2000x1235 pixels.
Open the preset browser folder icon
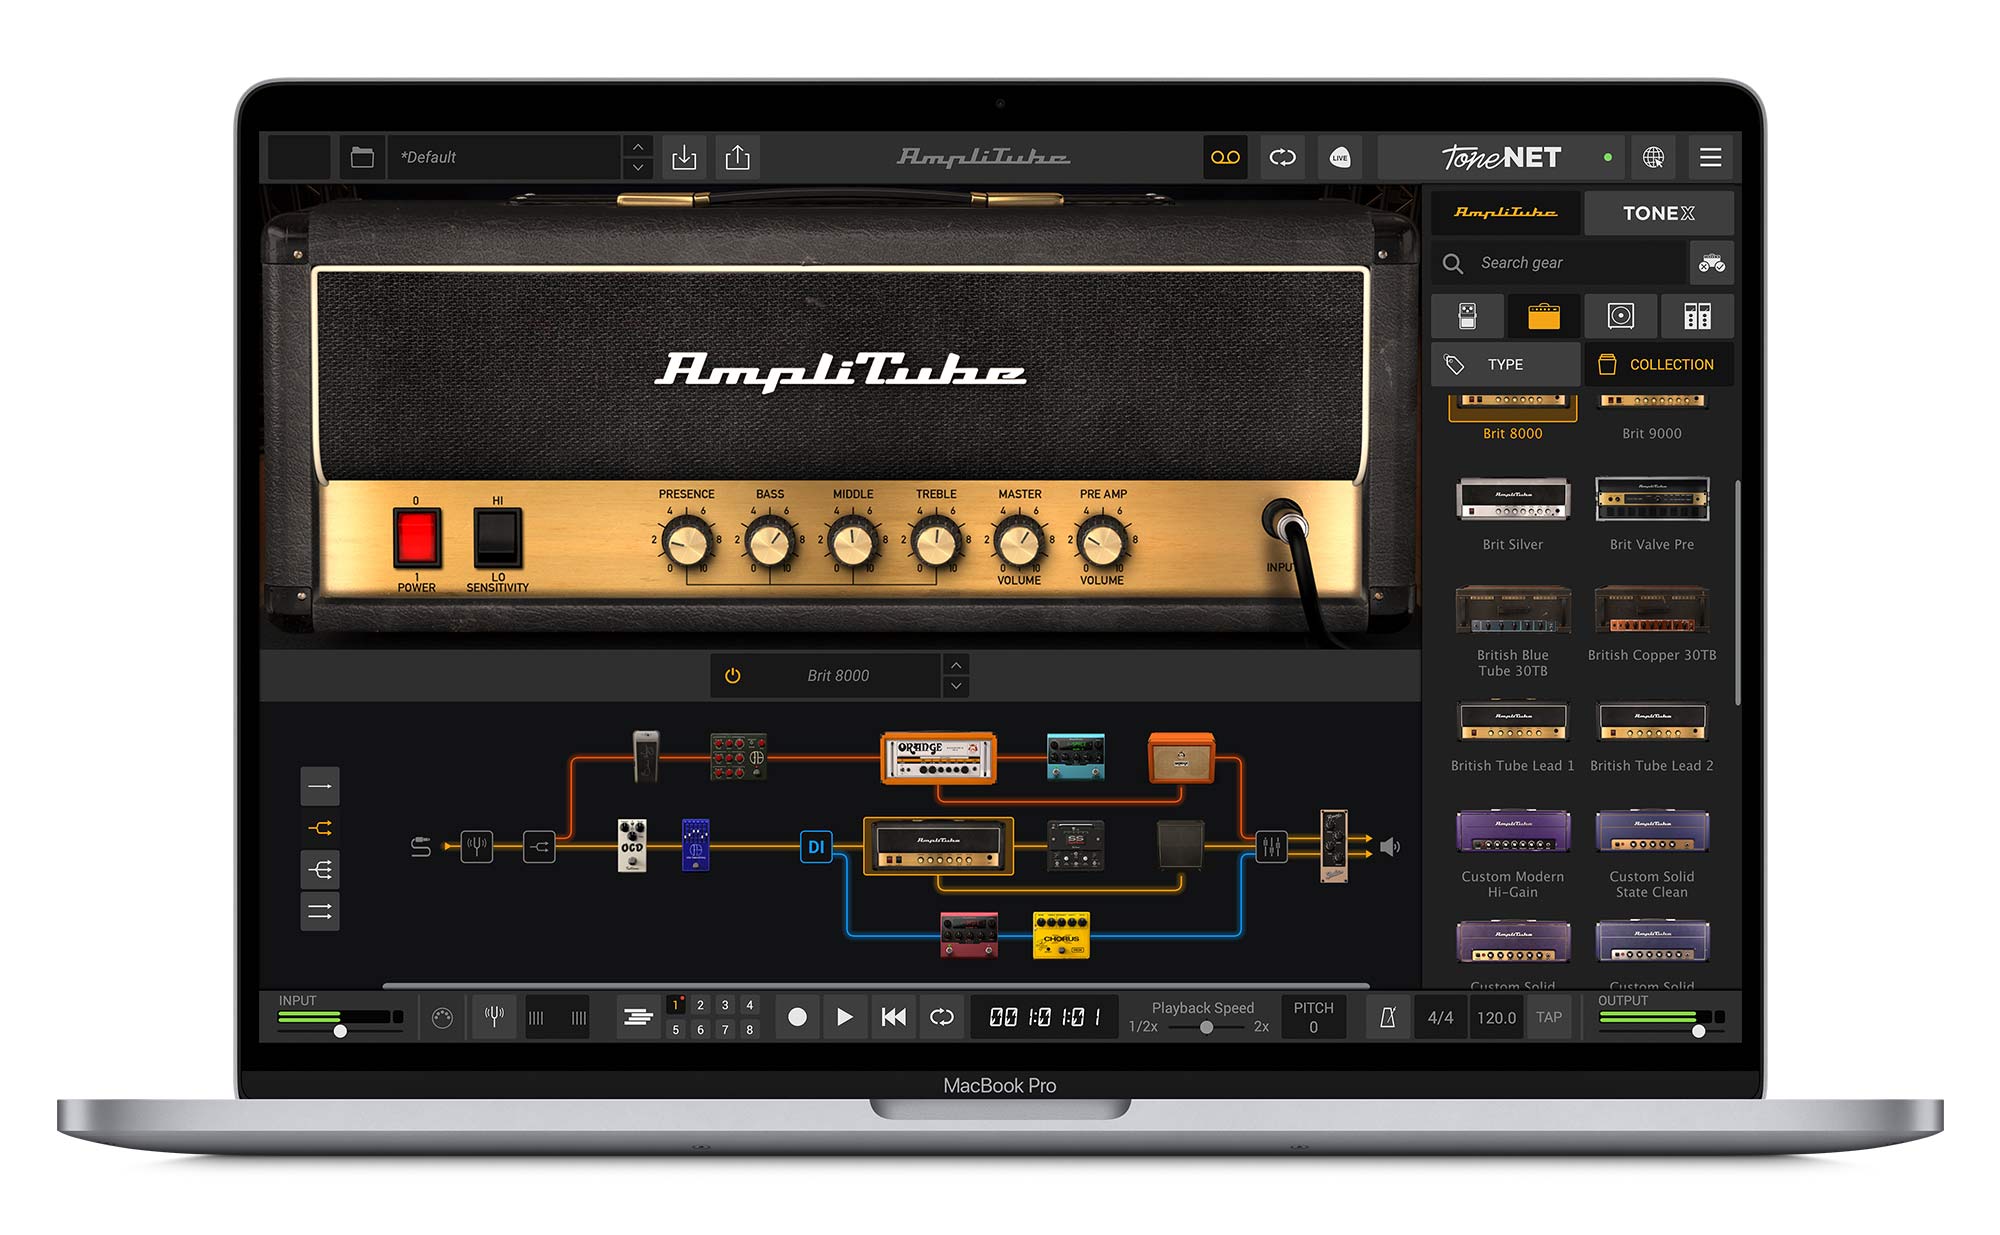tap(362, 157)
